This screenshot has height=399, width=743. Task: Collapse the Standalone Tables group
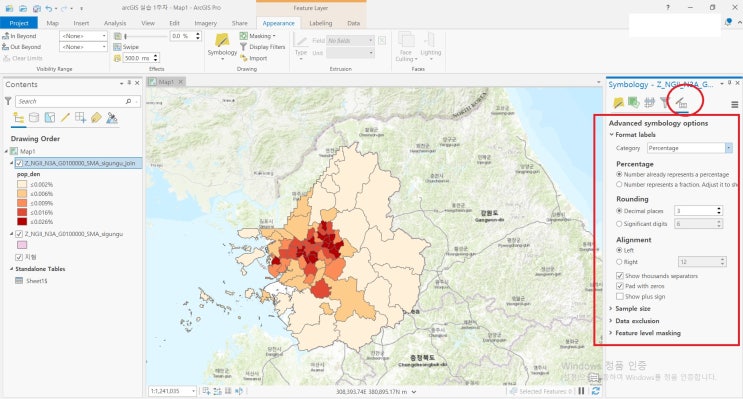12,269
